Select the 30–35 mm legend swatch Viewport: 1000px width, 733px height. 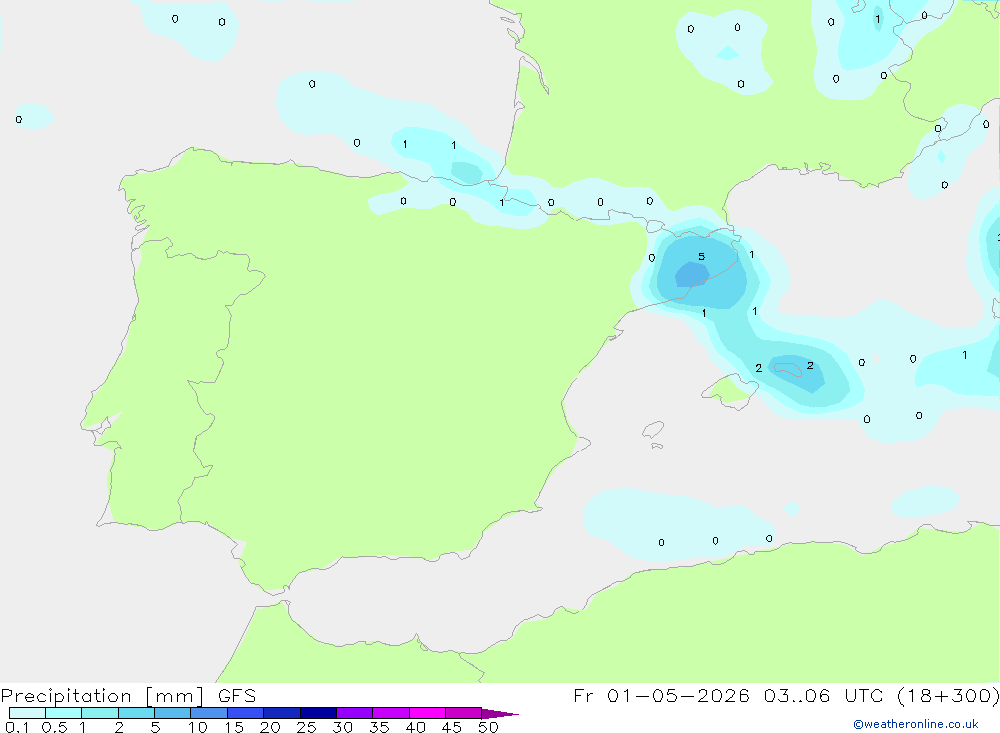pos(355,713)
